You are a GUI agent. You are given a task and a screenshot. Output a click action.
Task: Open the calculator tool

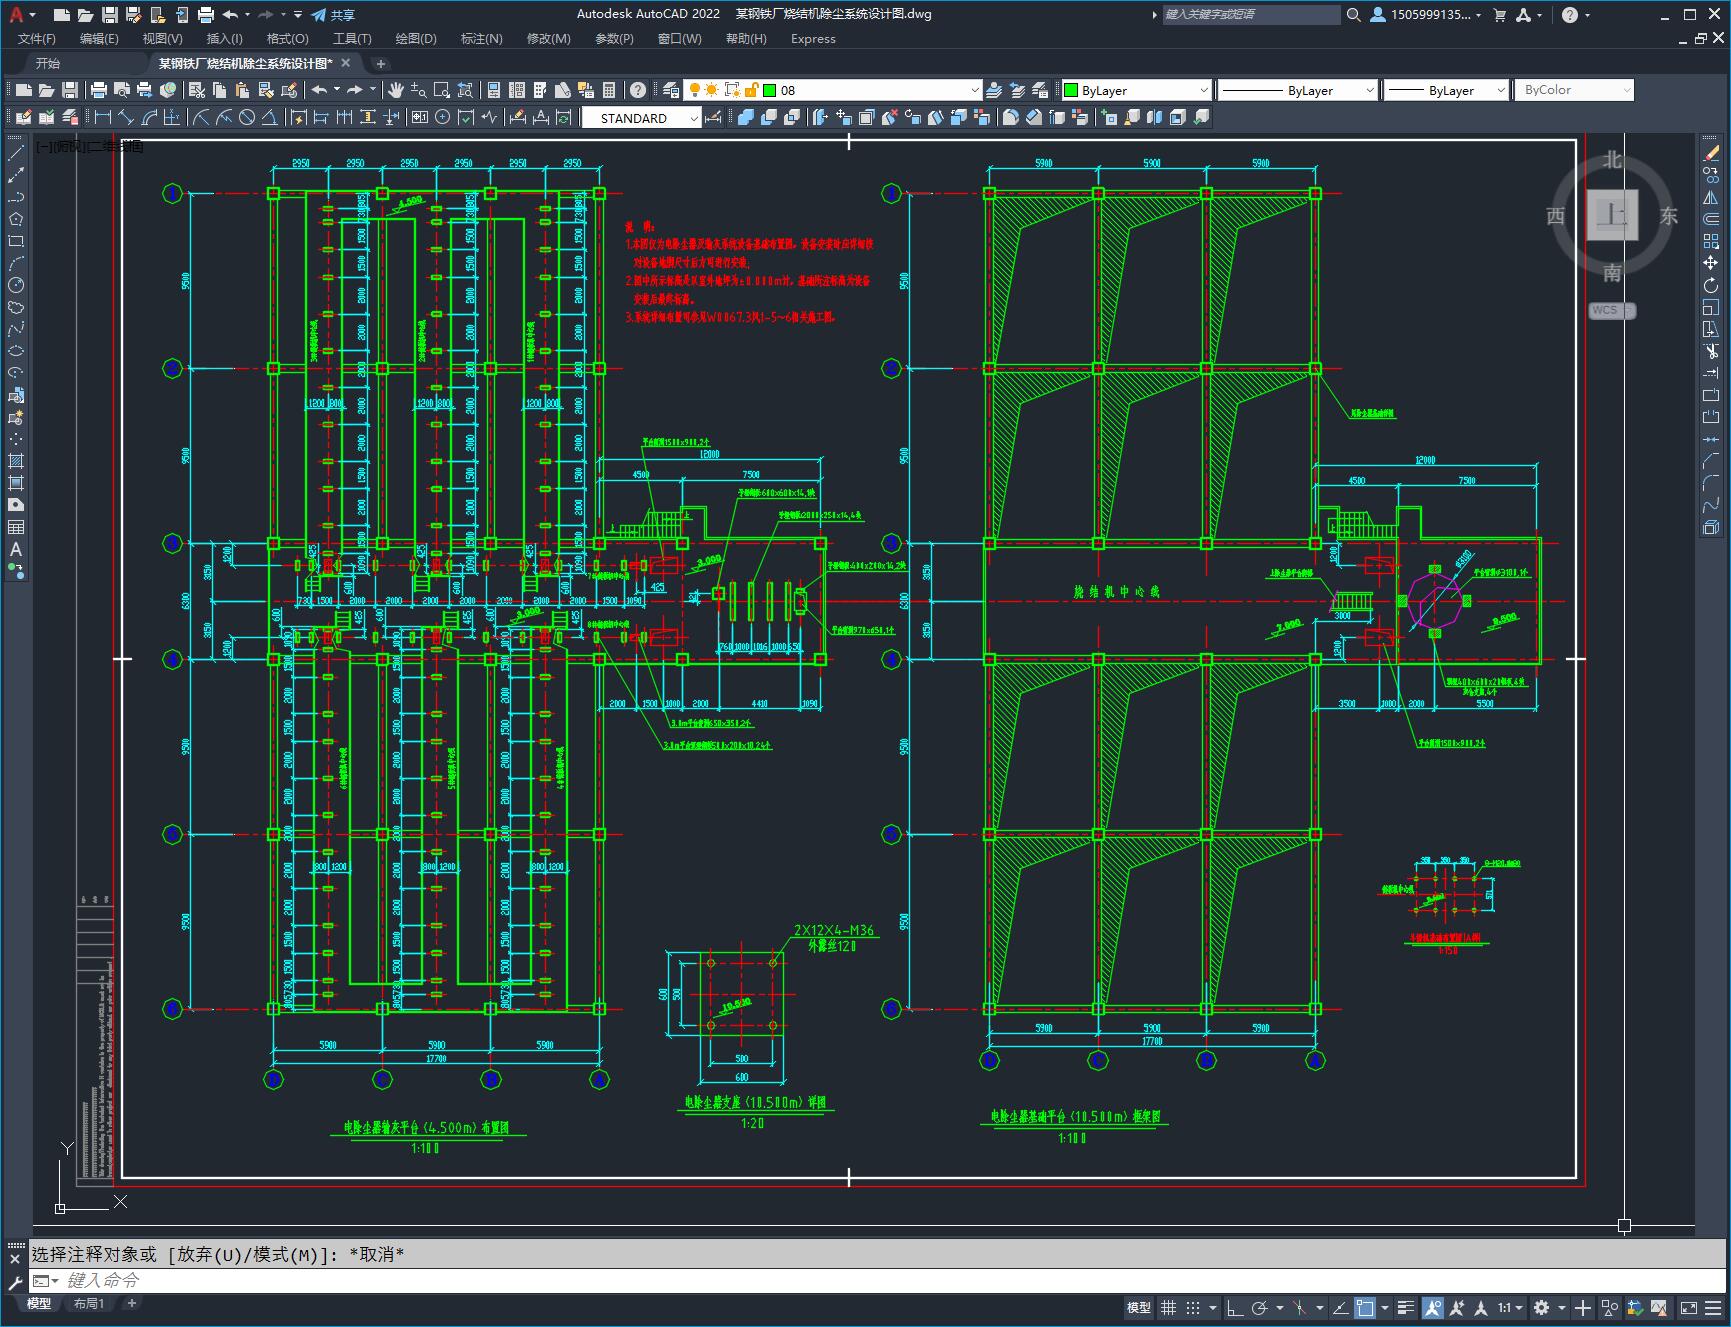point(609,90)
